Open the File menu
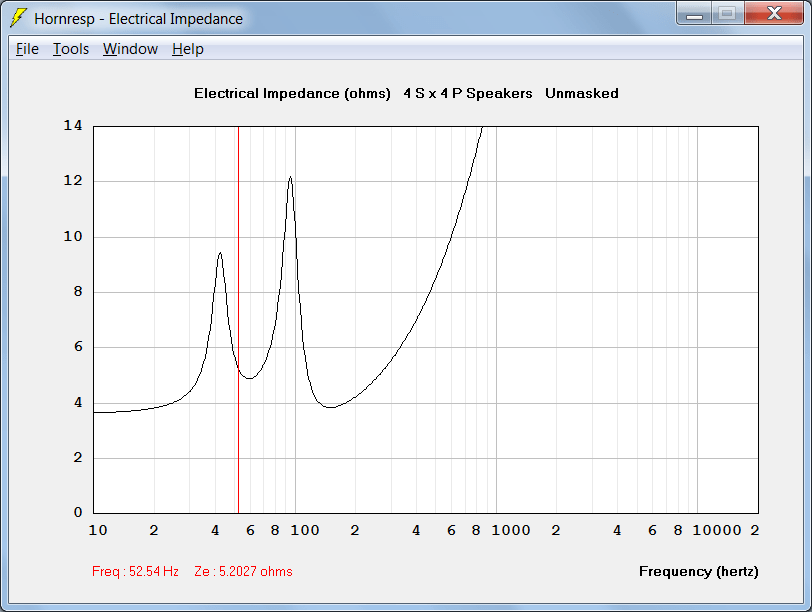 coord(27,49)
